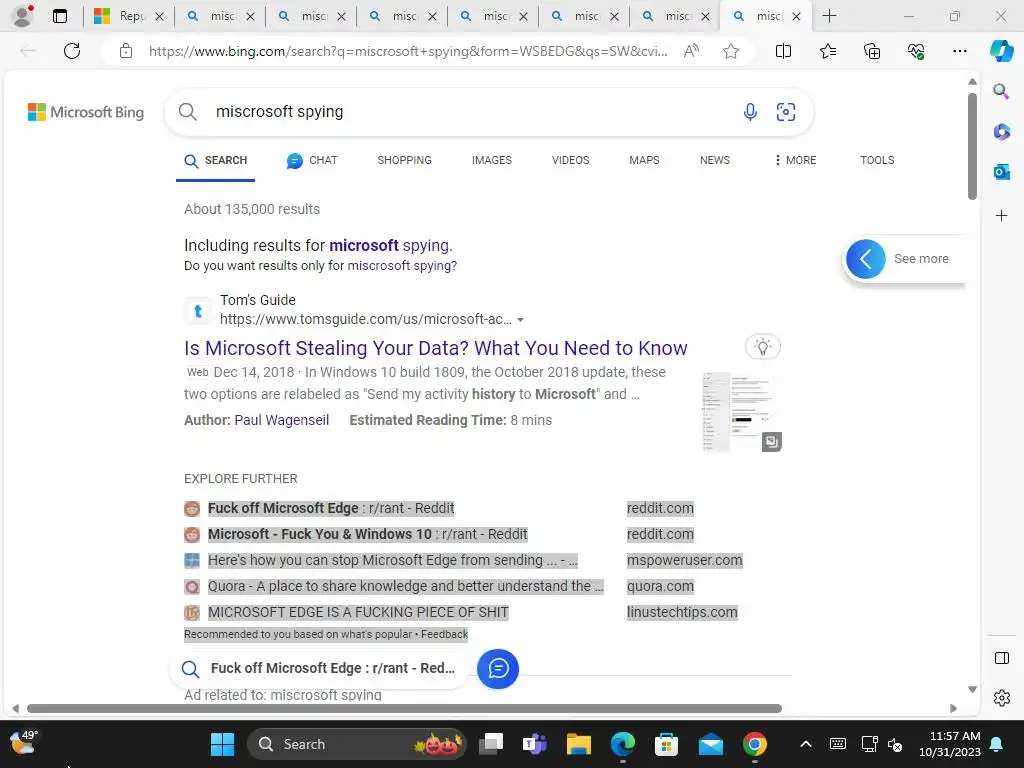Open Microsoft 365 sidebar icon
Screen dimensions: 1024x768
1001,132
